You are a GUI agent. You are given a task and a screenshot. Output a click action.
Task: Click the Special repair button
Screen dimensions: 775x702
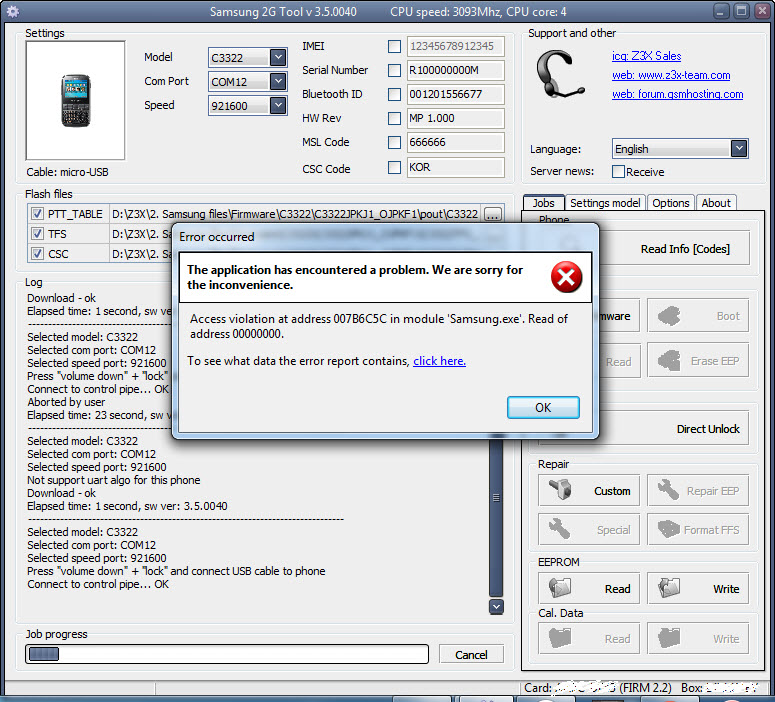pos(589,529)
